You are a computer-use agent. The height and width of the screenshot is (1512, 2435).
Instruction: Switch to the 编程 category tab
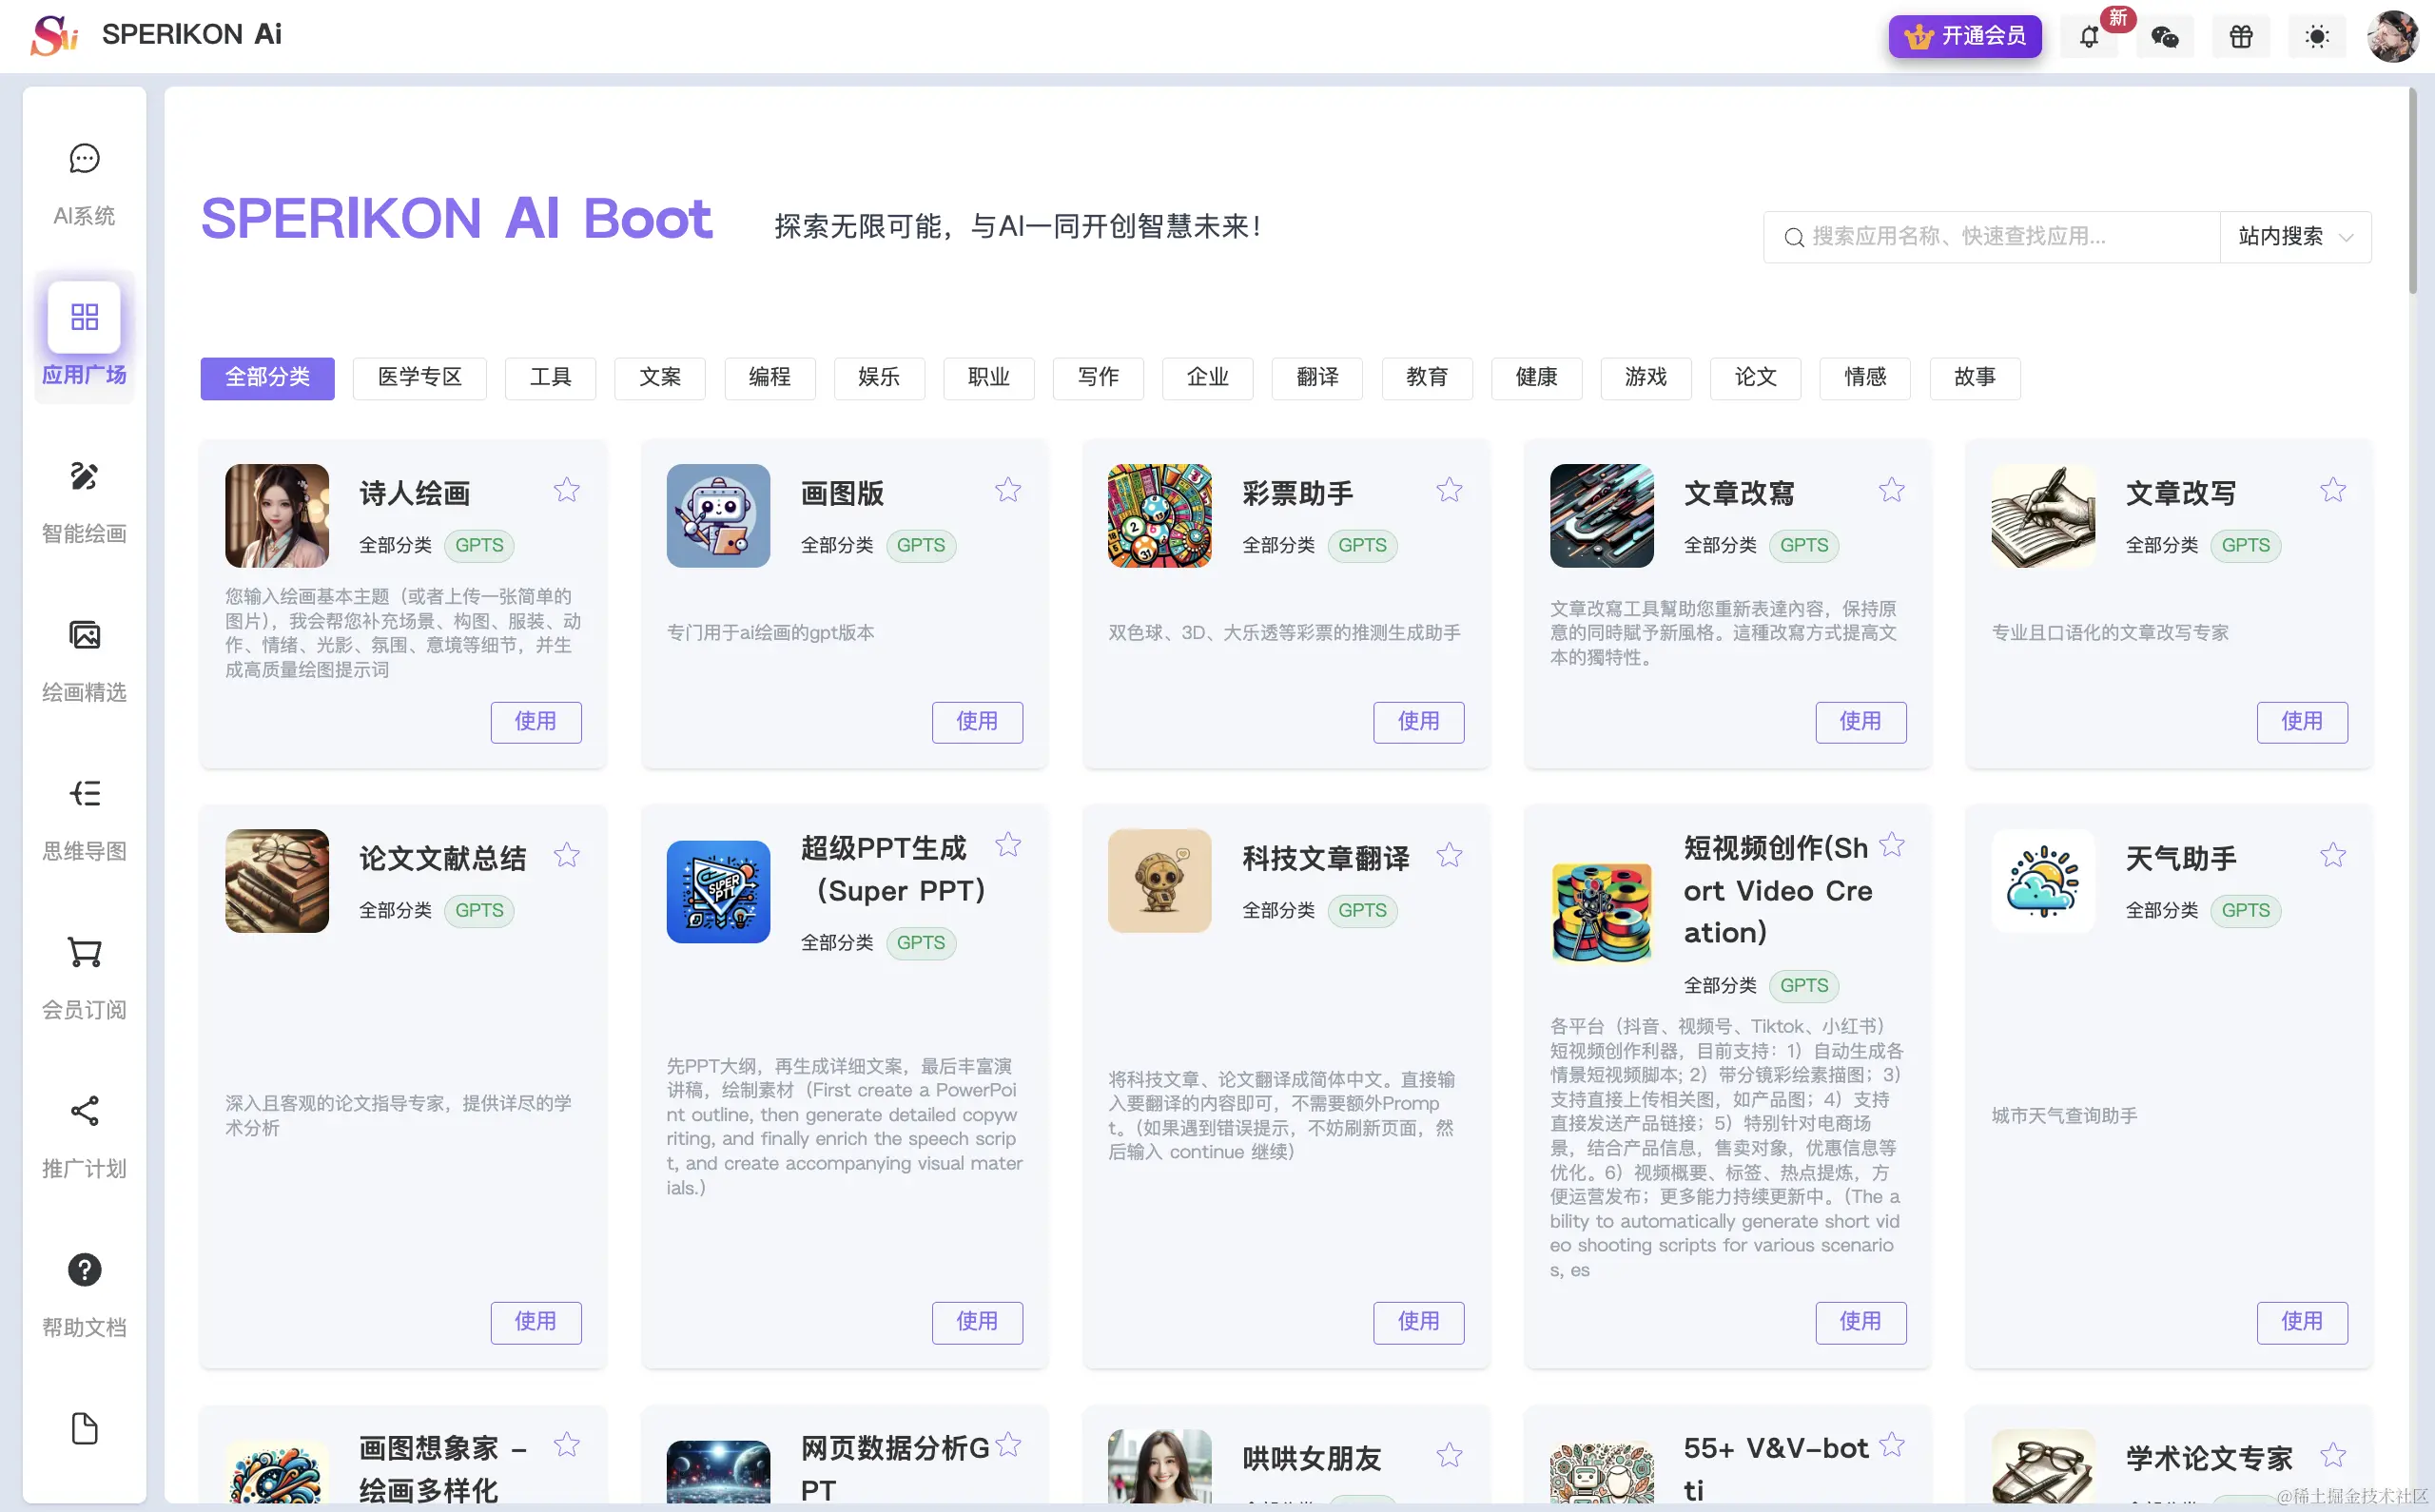tap(769, 377)
